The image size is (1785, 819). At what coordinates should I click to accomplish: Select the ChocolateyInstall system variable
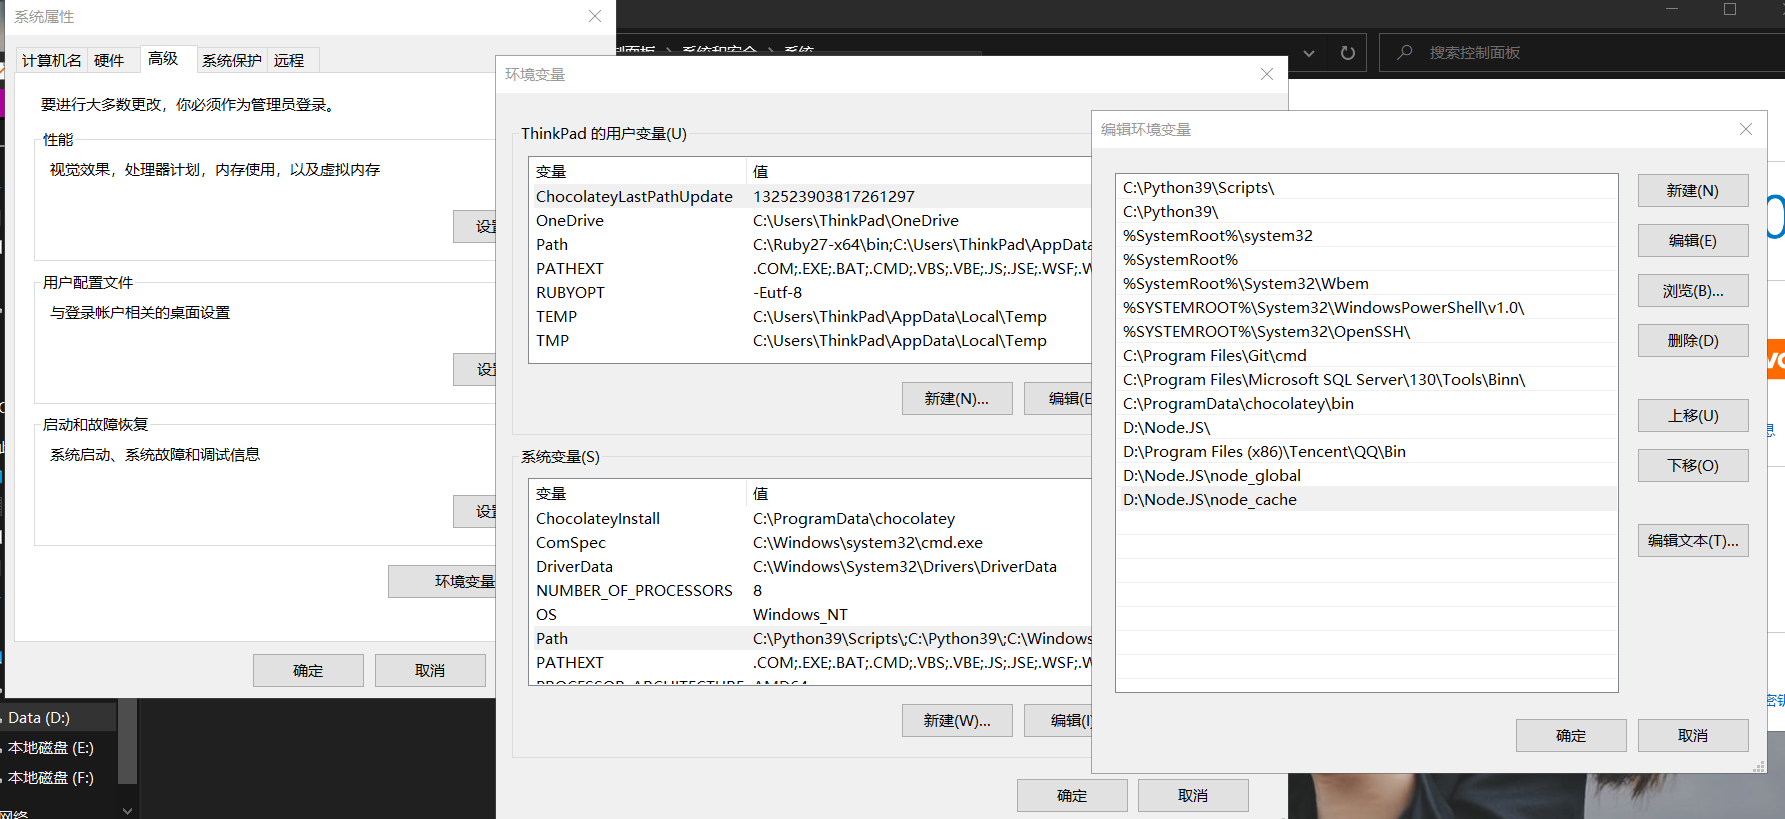(810, 518)
